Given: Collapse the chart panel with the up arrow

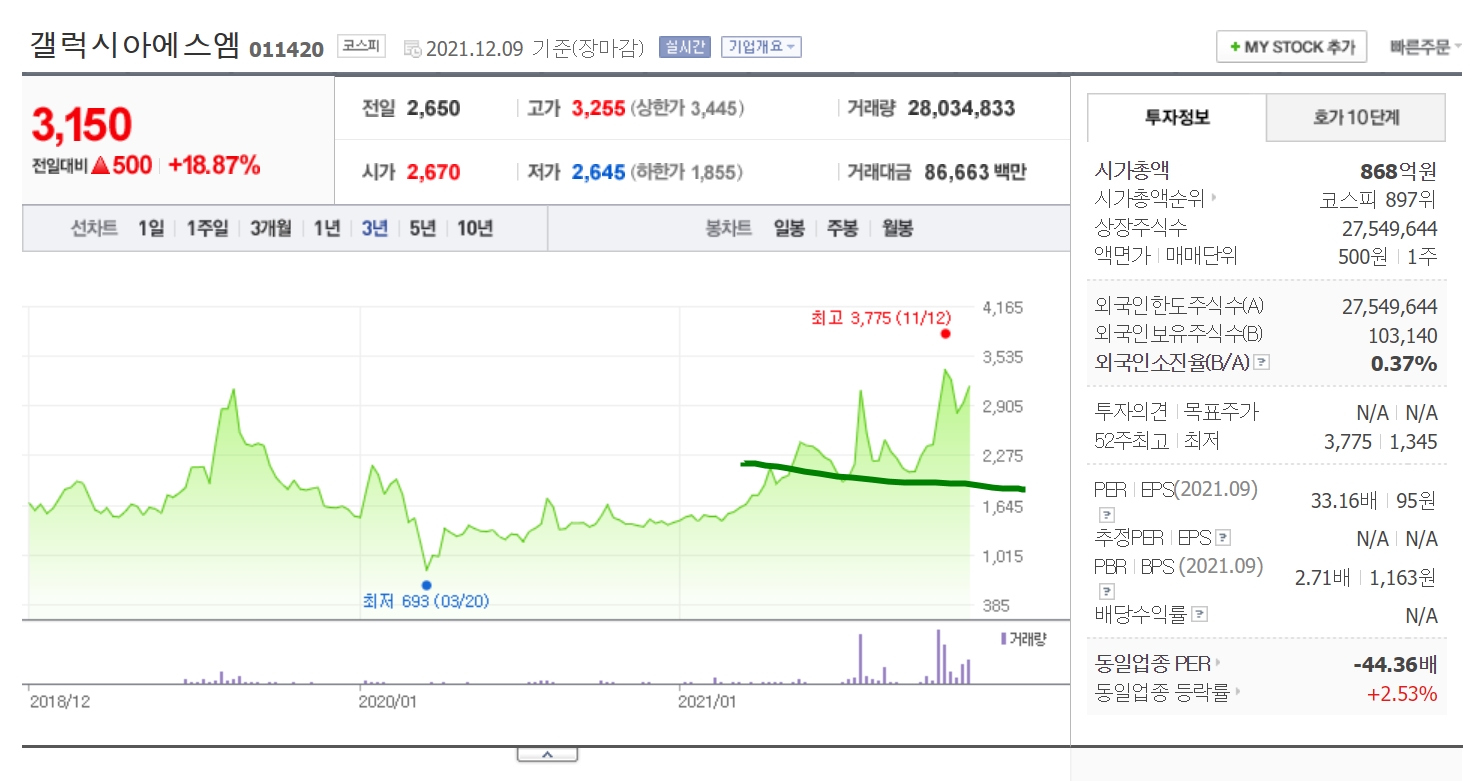Looking at the screenshot, I should (x=546, y=754).
